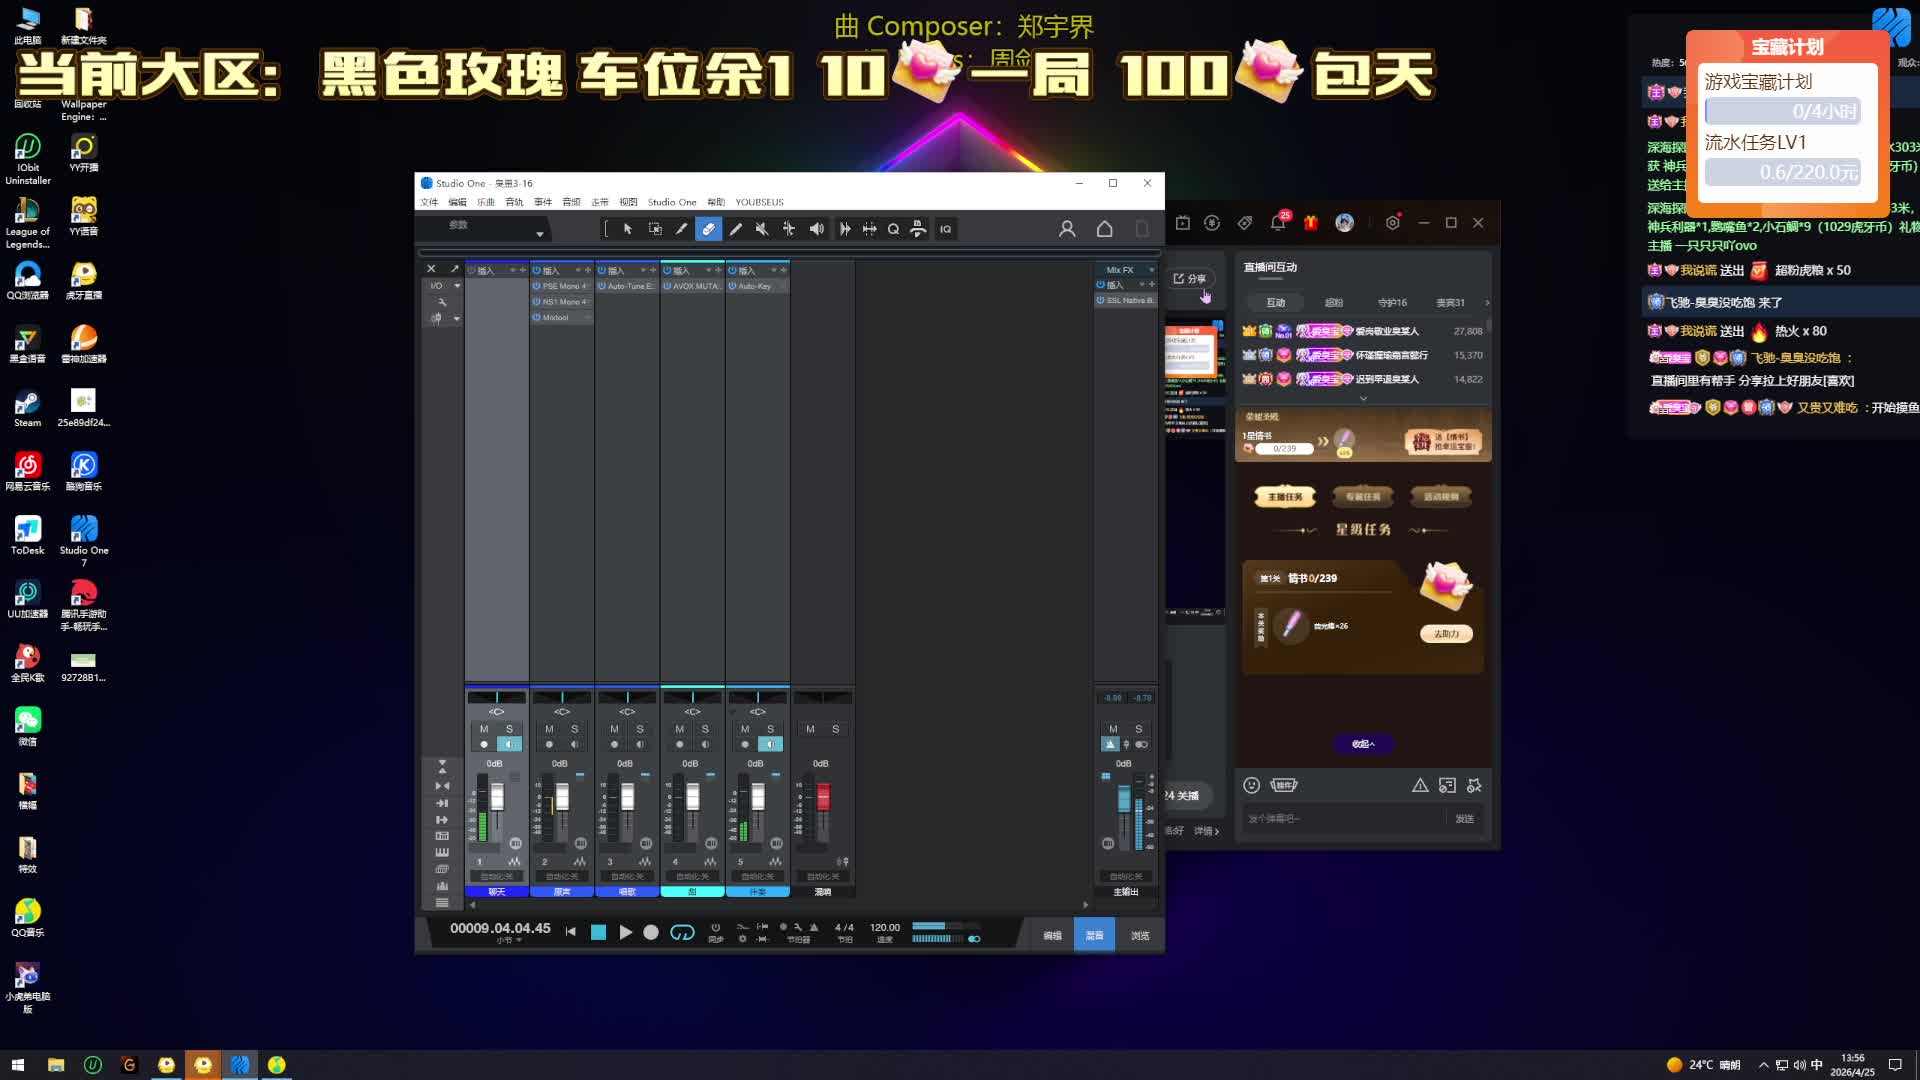Select the Eraser tool
The width and height of the screenshot is (1920, 1080).
[708, 229]
